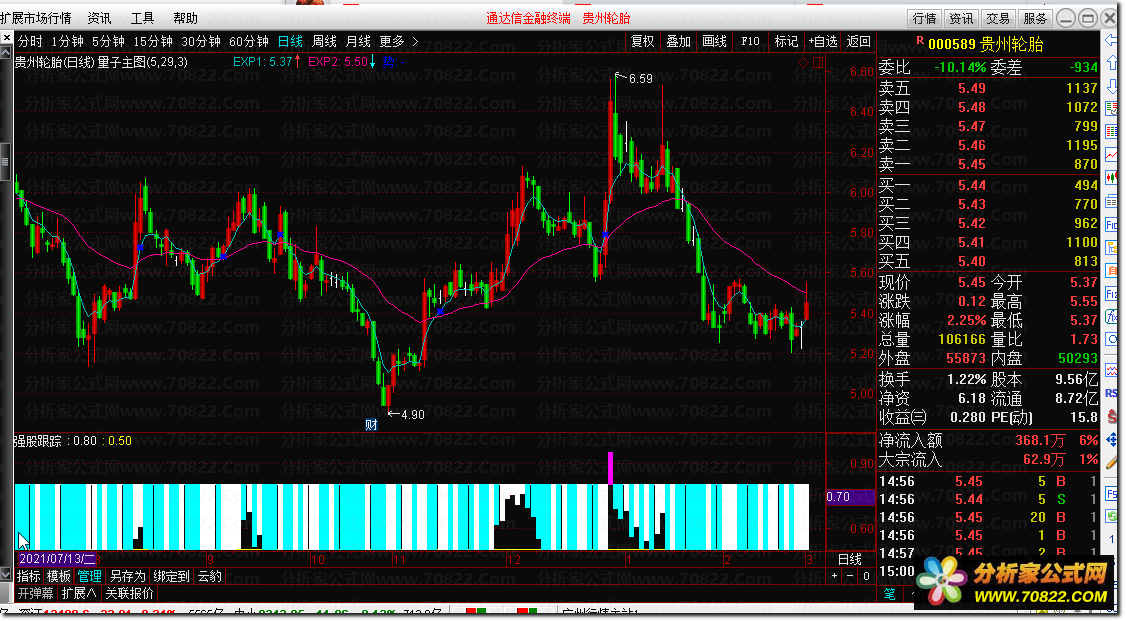This screenshot has width=1126, height=621.
Task: Click the 交易 trade button
Action: [x=997, y=19]
